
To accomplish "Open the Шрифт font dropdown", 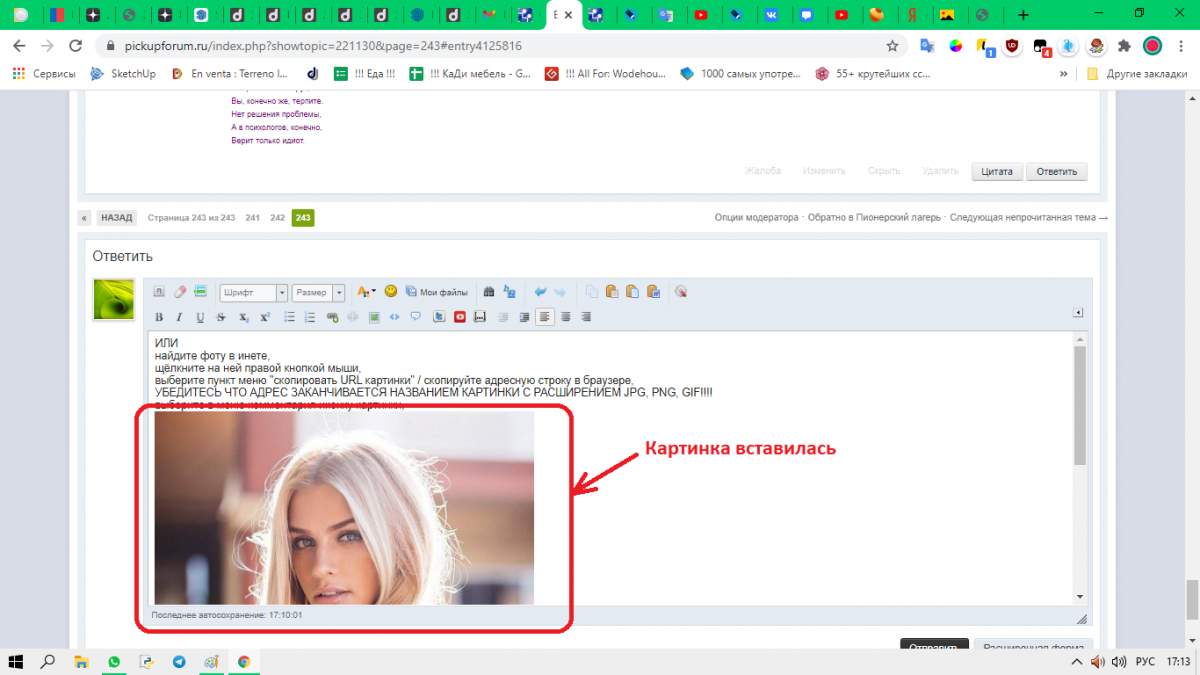I will pos(253,292).
